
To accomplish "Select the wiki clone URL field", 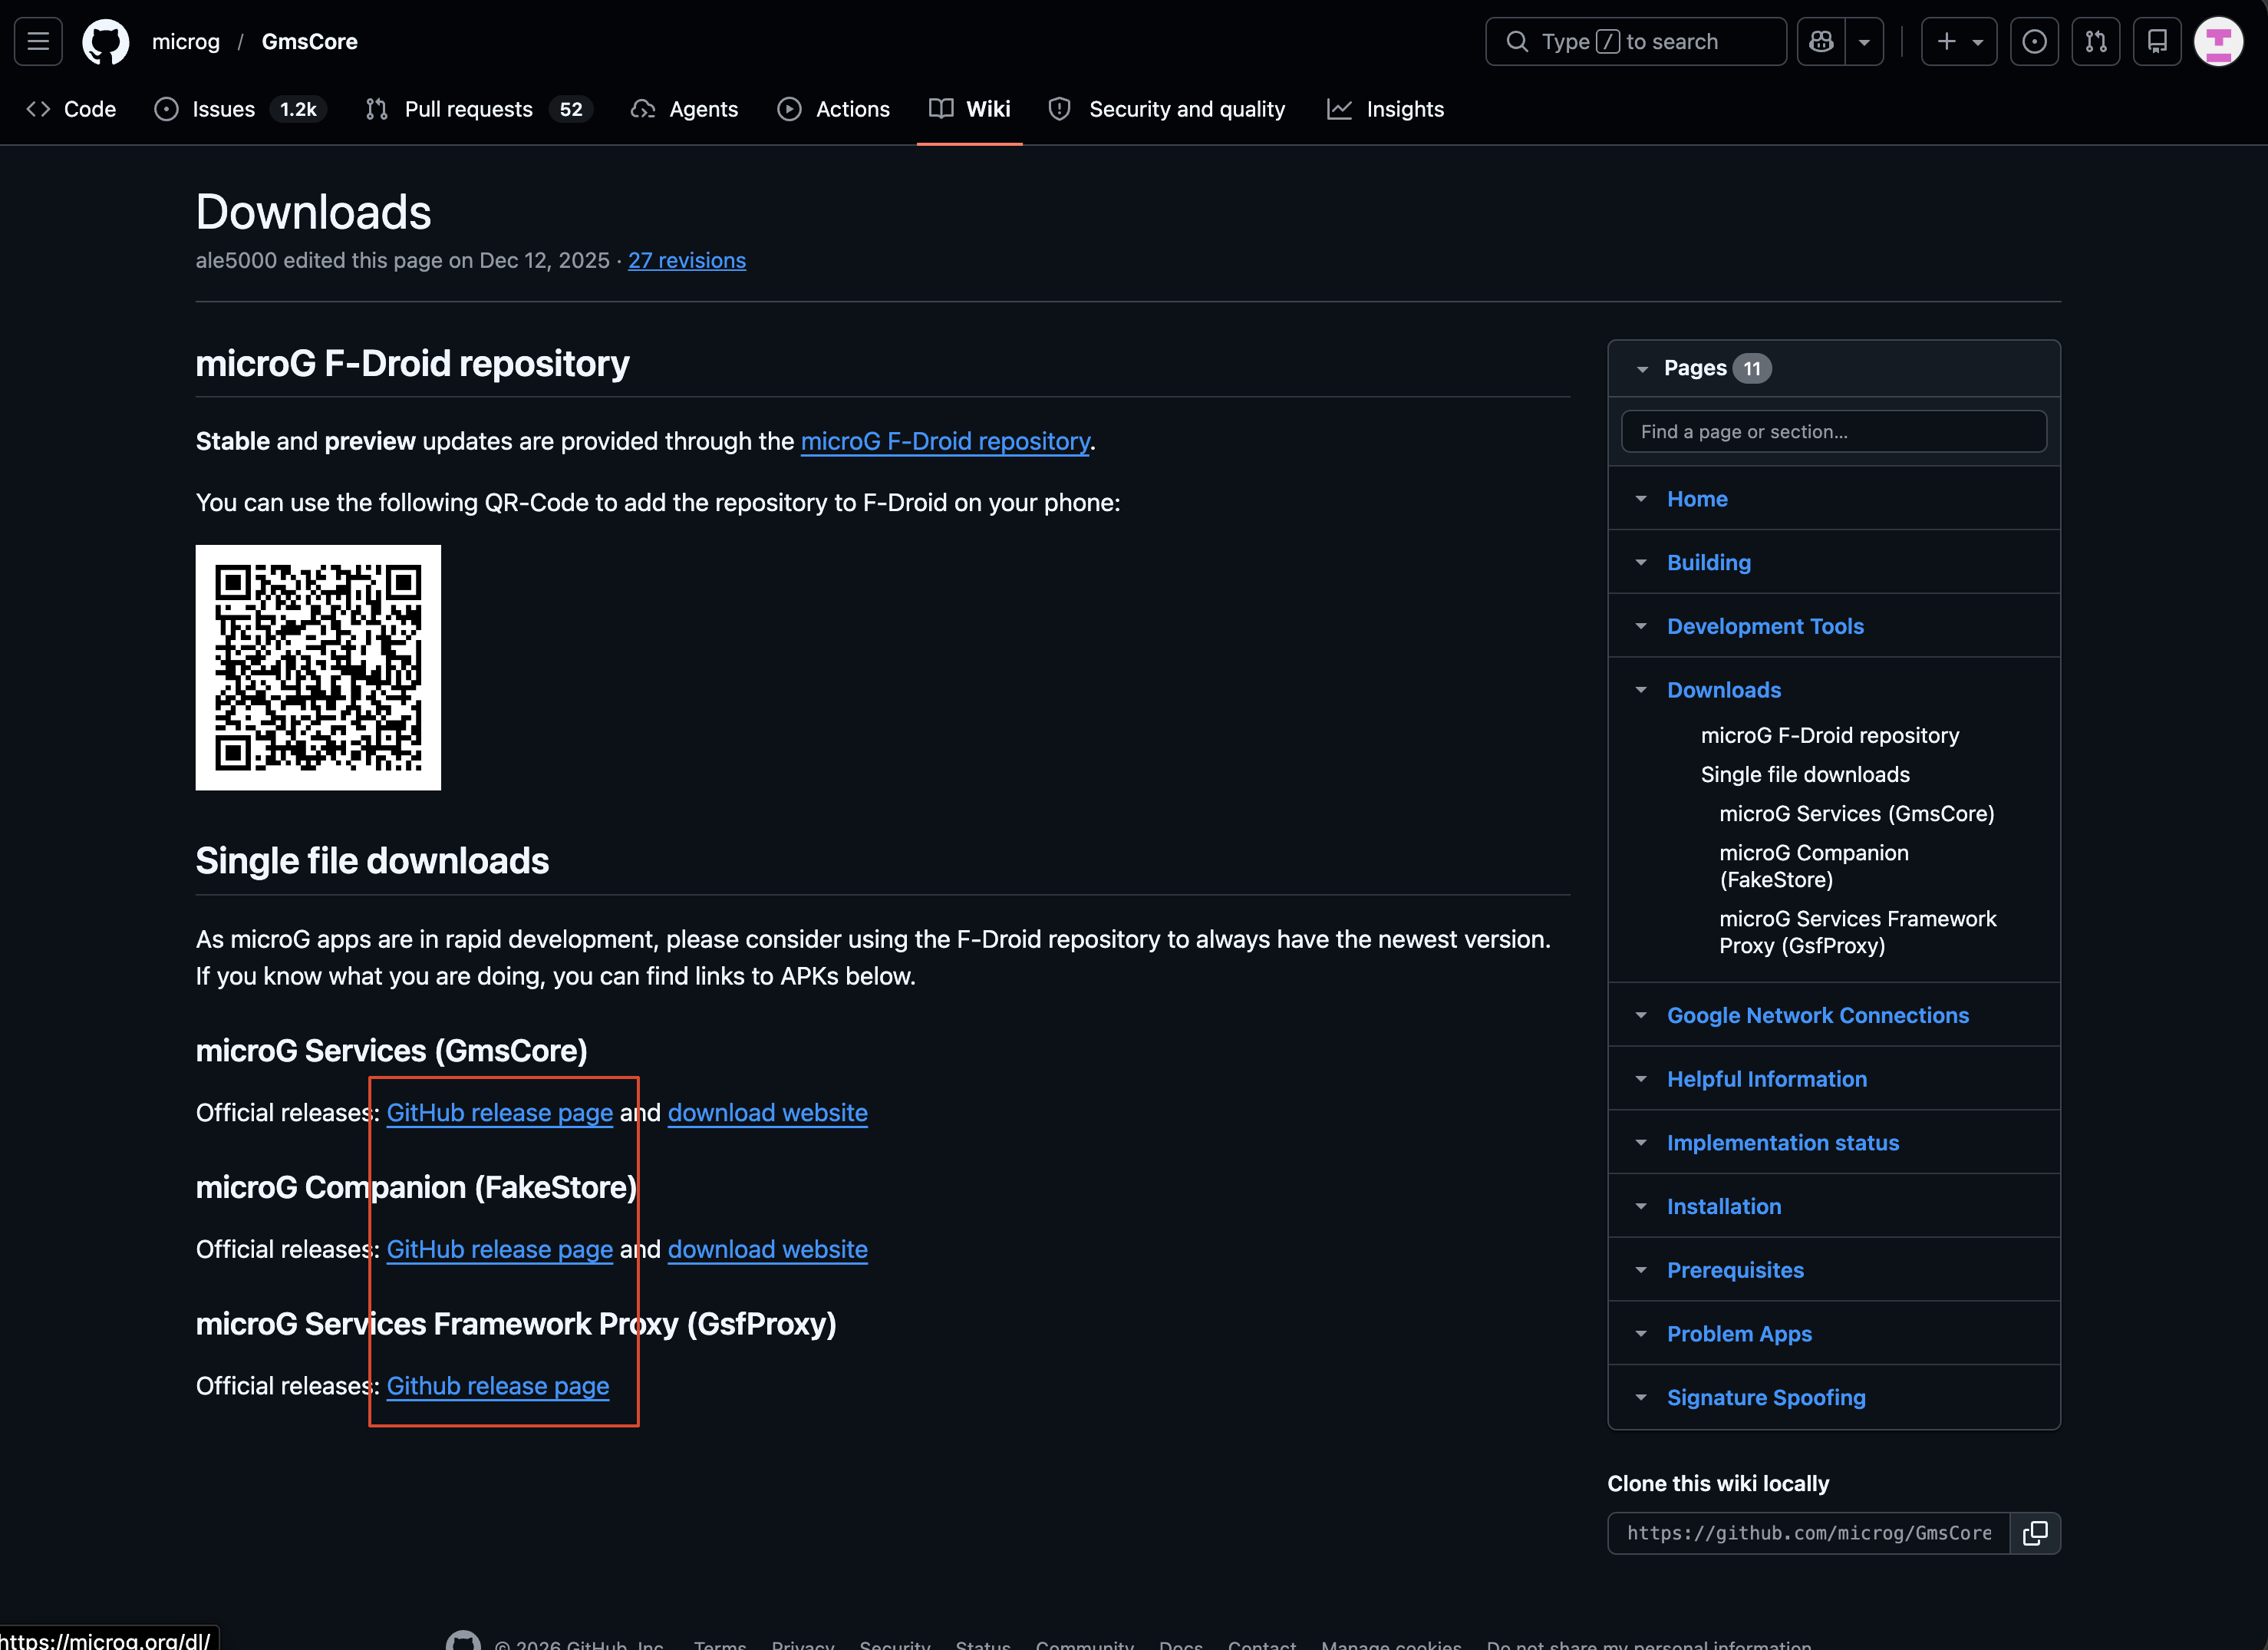I will (1809, 1534).
